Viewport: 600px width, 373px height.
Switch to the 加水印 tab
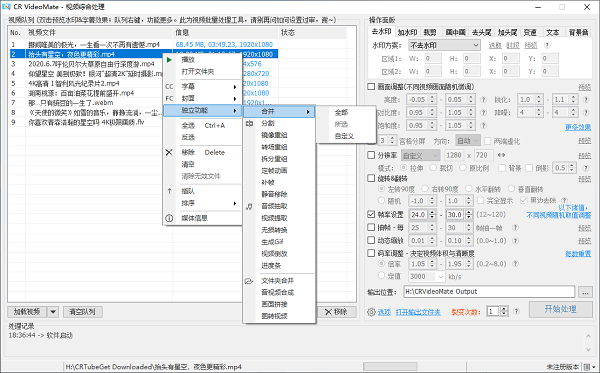point(407,33)
